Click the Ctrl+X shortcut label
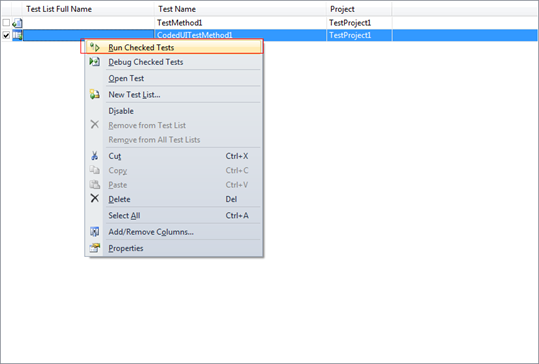This screenshot has height=364, width=539. click(x=237, y=156)
